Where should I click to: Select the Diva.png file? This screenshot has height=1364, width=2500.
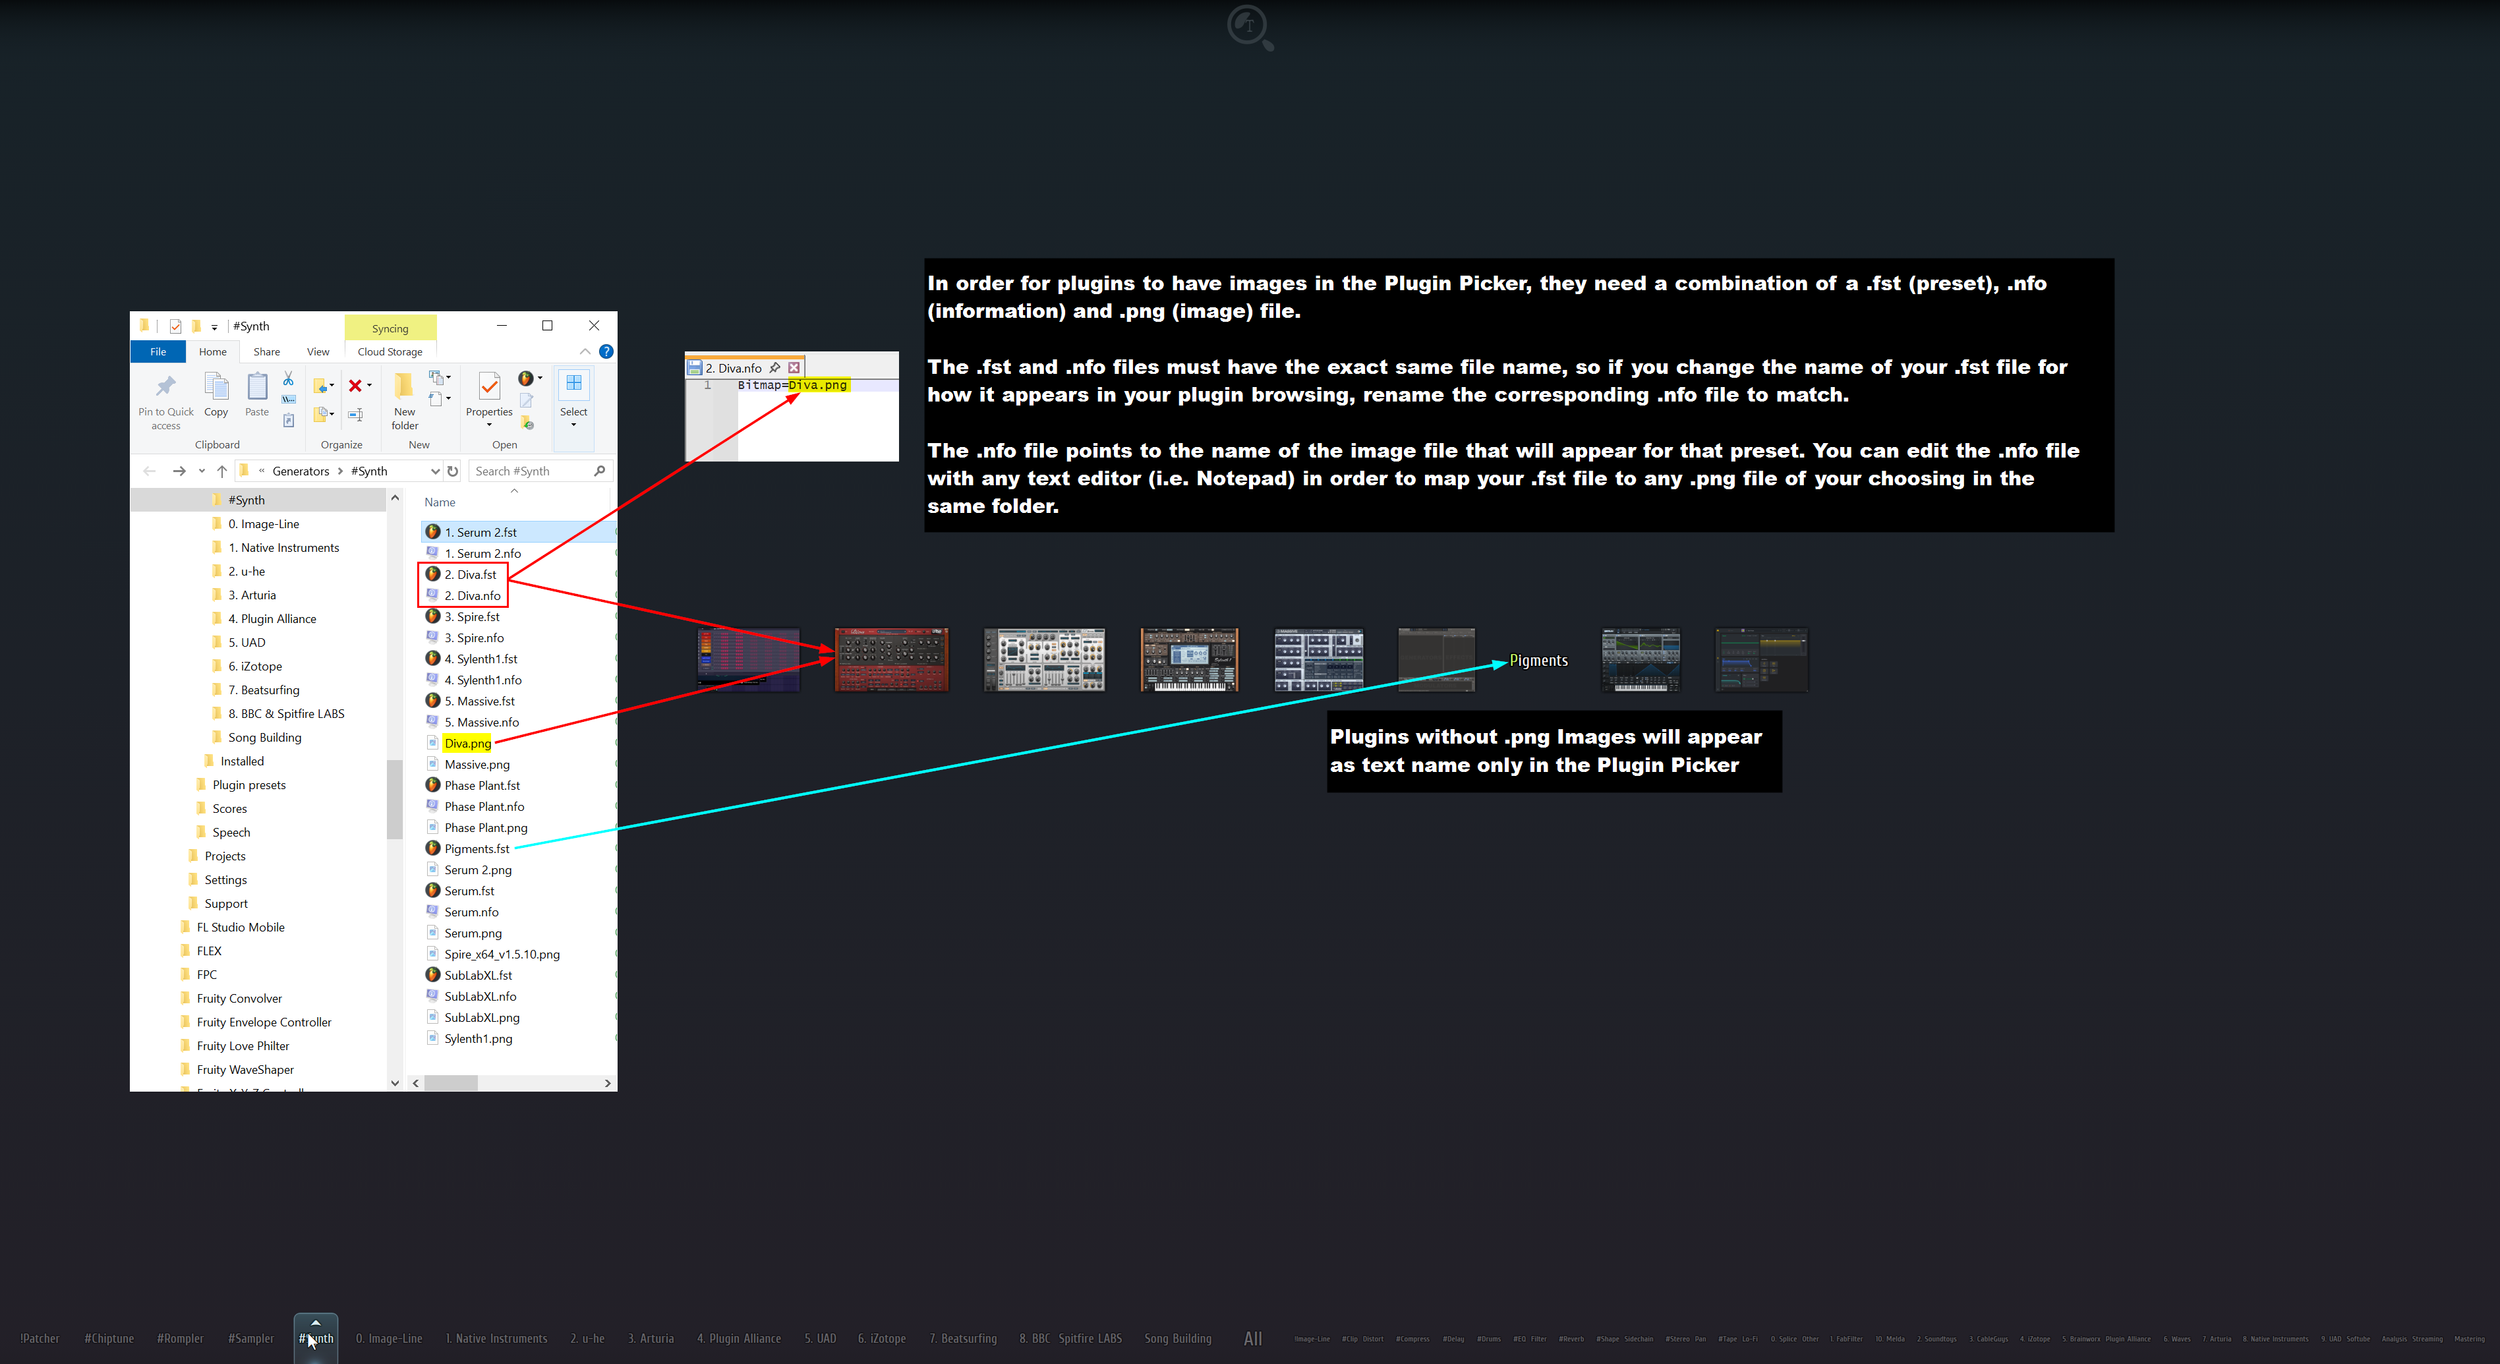click(x=467, y=744)
